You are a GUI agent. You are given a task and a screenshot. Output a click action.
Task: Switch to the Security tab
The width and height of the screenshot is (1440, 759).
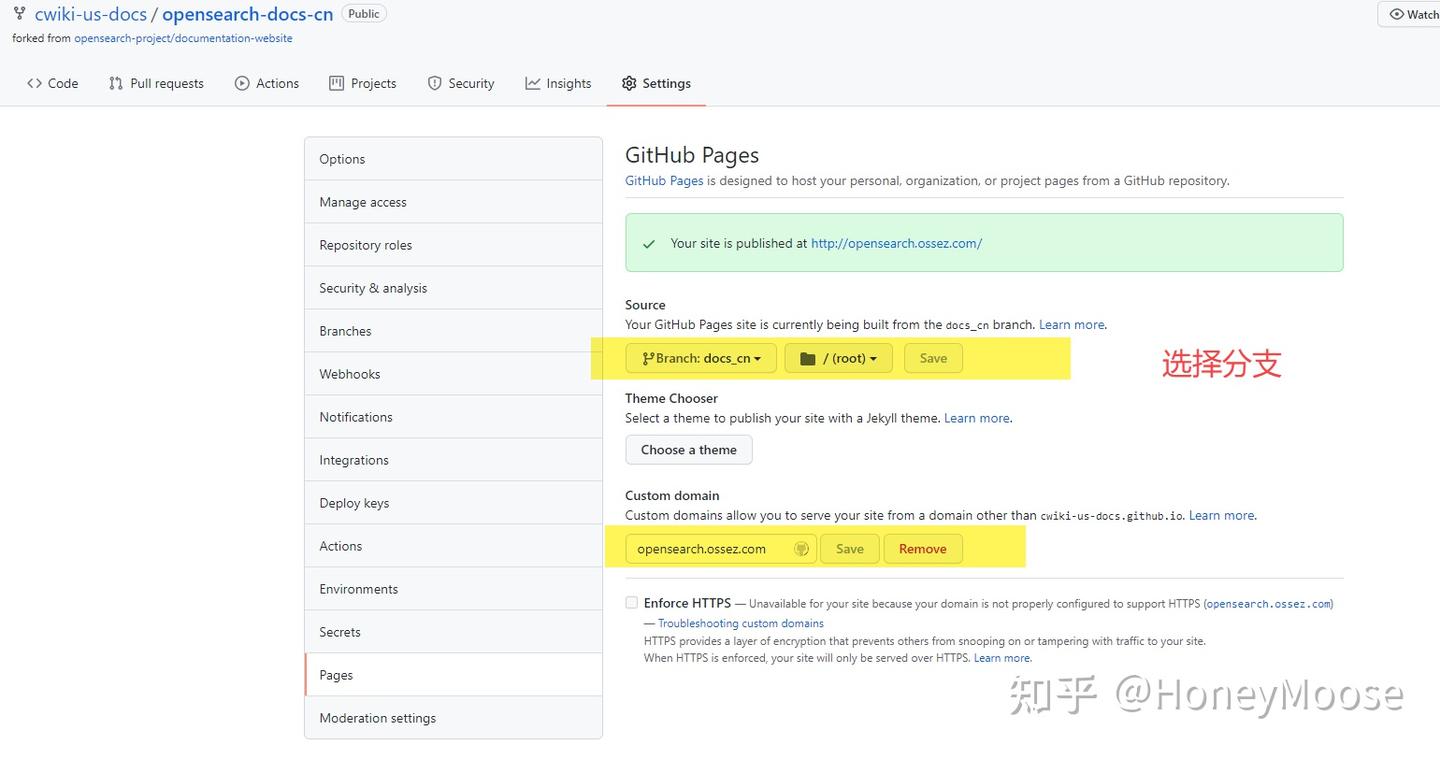coord(461,84)
